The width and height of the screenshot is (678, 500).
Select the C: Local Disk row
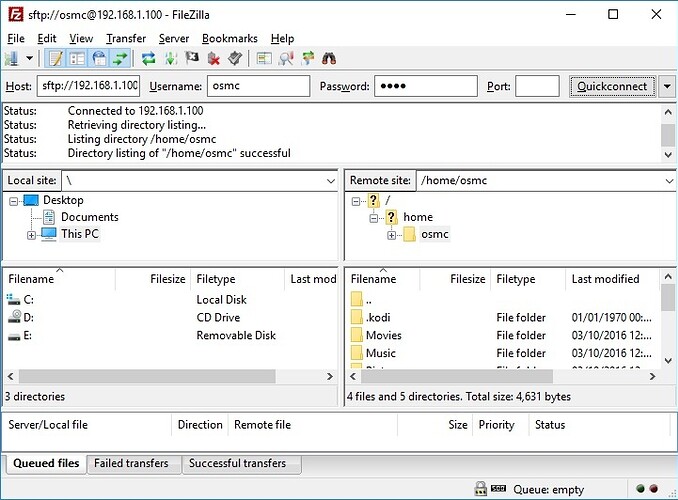[x=171, y=300]
